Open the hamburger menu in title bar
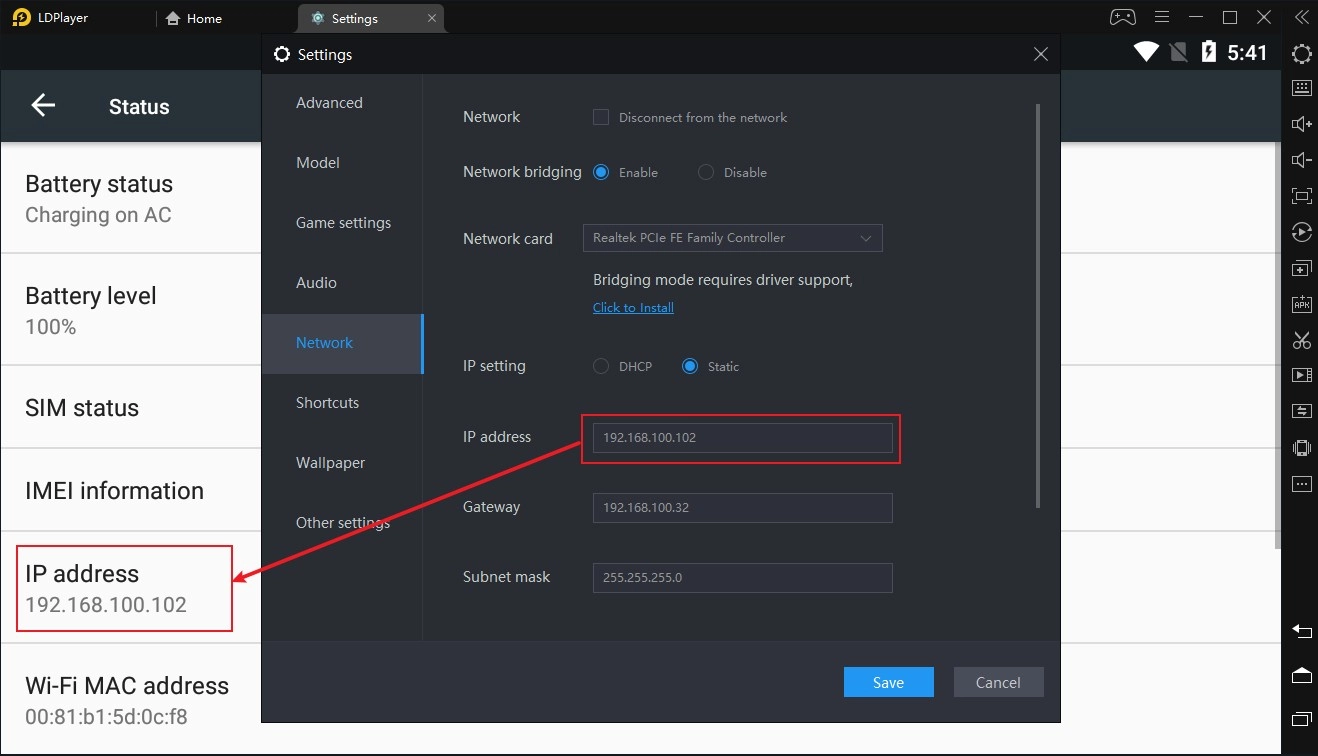This screenshot has width=1318, height=756. 1161,18
